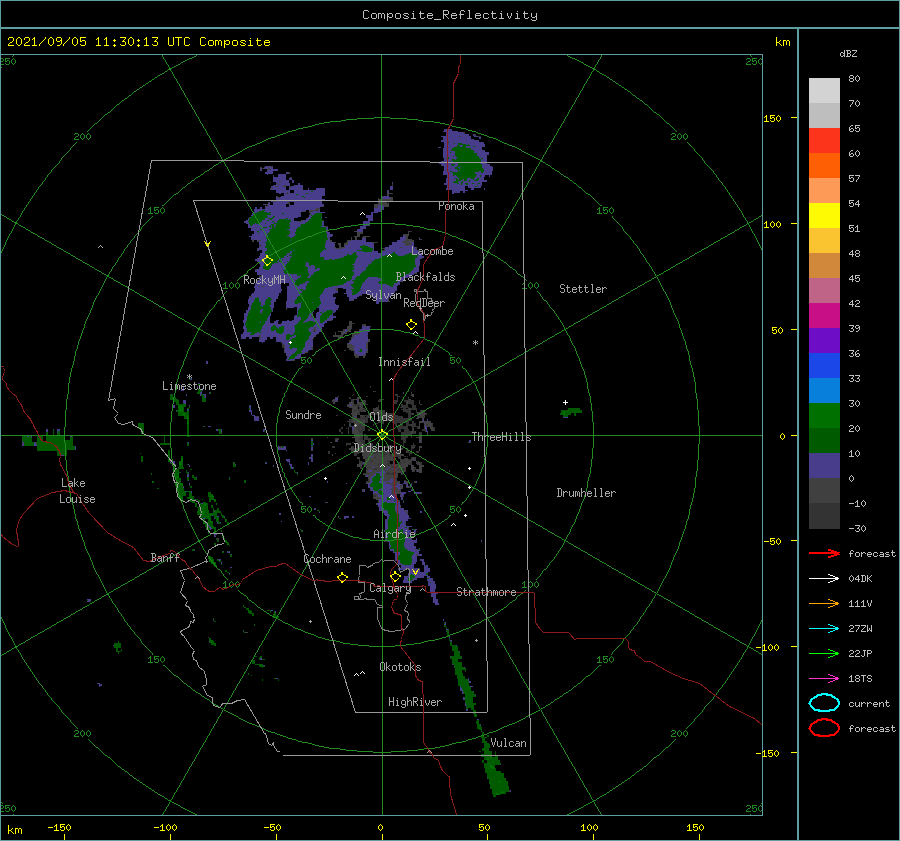Click the Innisfail label

tap(404, 362)
